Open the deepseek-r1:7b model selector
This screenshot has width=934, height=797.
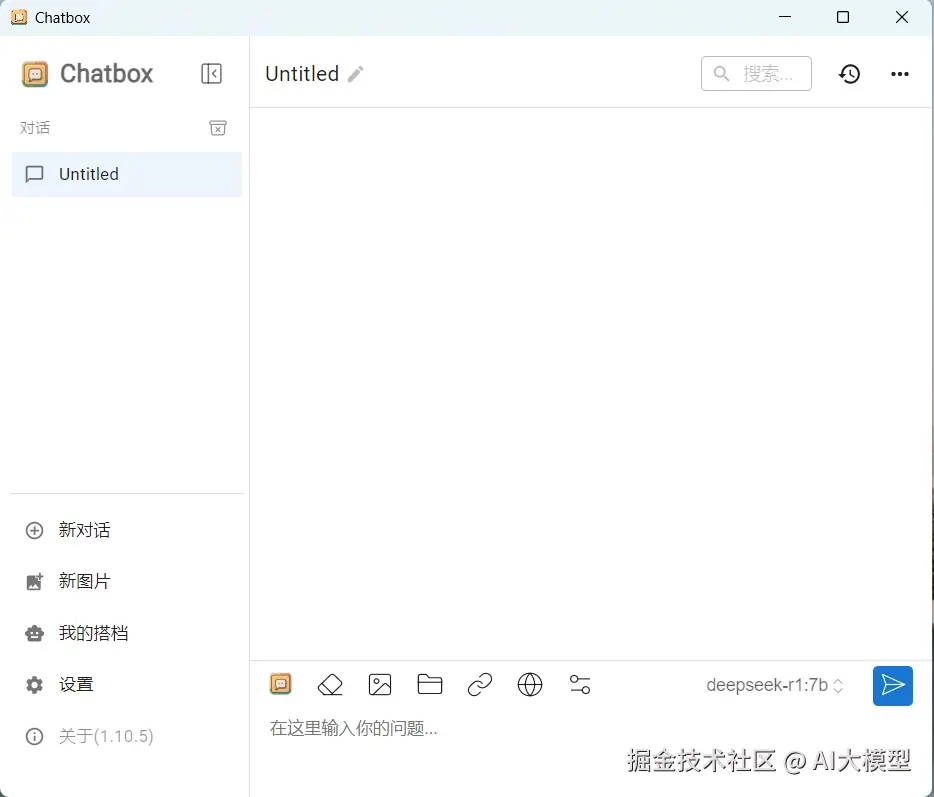click(x=774, y=685)
